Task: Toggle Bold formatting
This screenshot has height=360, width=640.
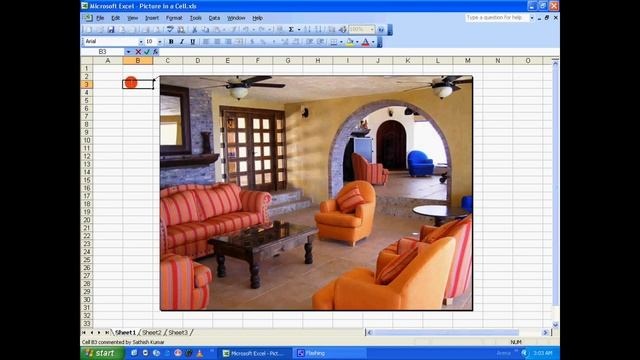Action: (x=171, y=42)
